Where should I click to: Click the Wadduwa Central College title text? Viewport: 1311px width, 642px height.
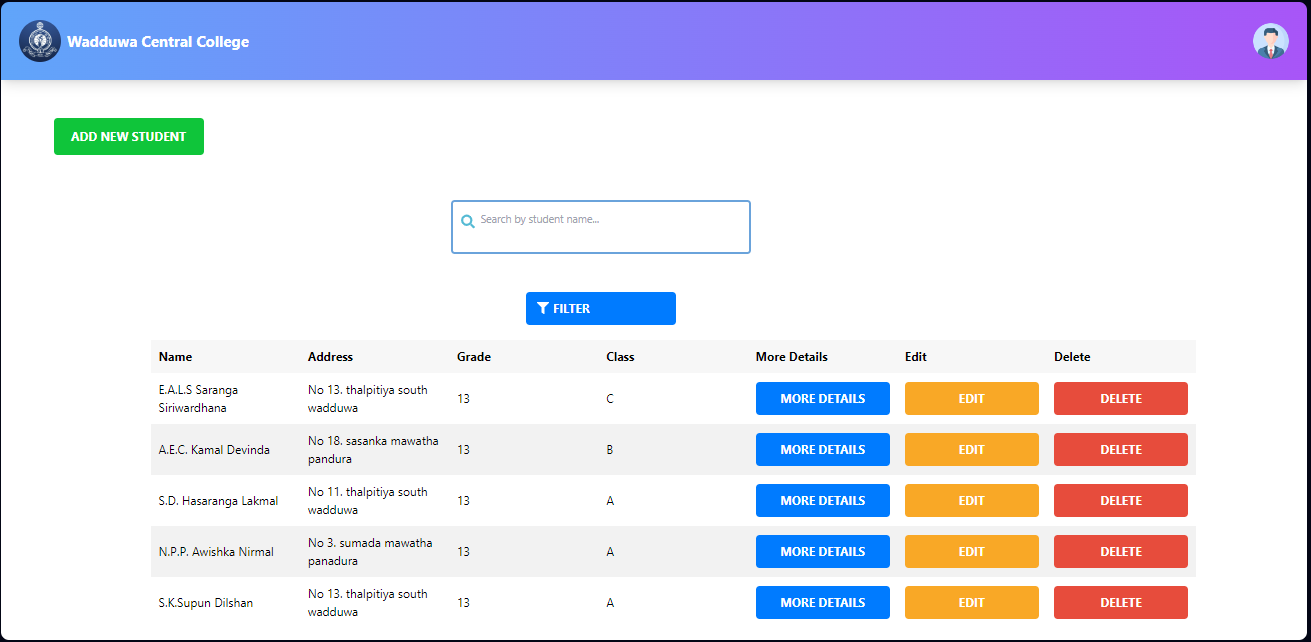[157, 41]
